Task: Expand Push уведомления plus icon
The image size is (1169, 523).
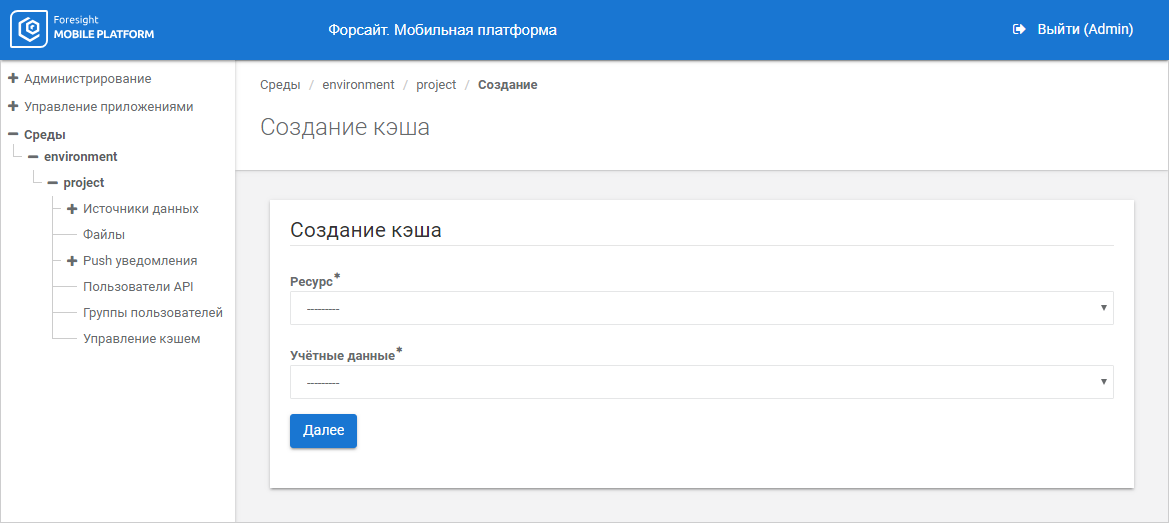Action: point(72,261)
